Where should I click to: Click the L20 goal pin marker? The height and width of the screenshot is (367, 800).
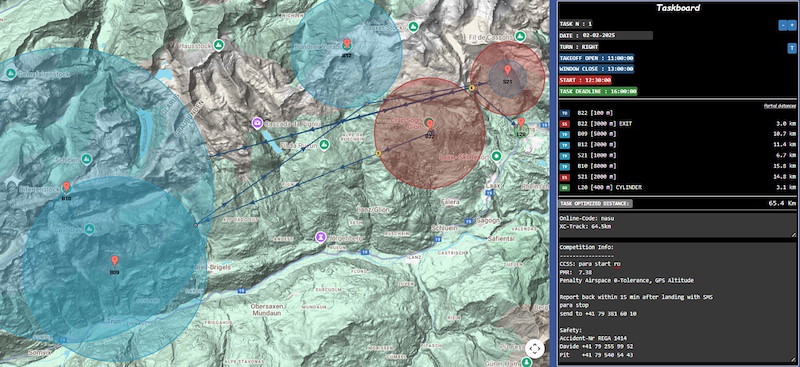[x=520, y=123]
